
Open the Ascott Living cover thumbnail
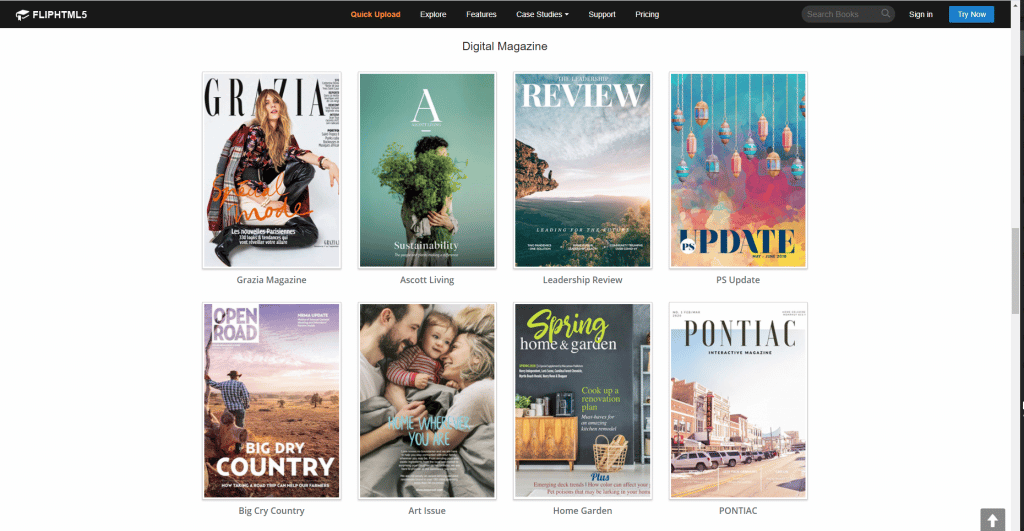click(427, 170)
